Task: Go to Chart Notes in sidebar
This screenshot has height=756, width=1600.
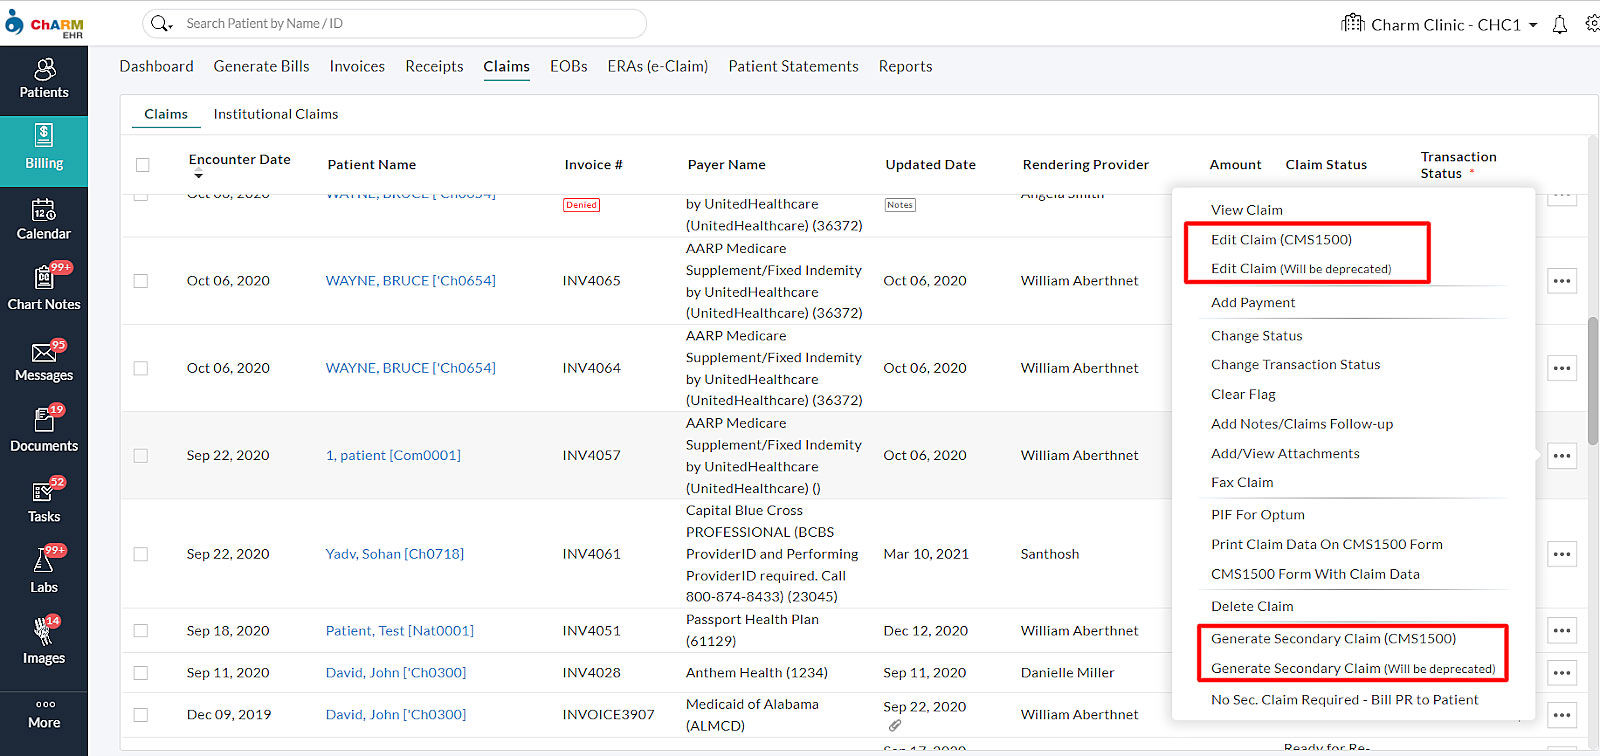Action: click(44, 290)
